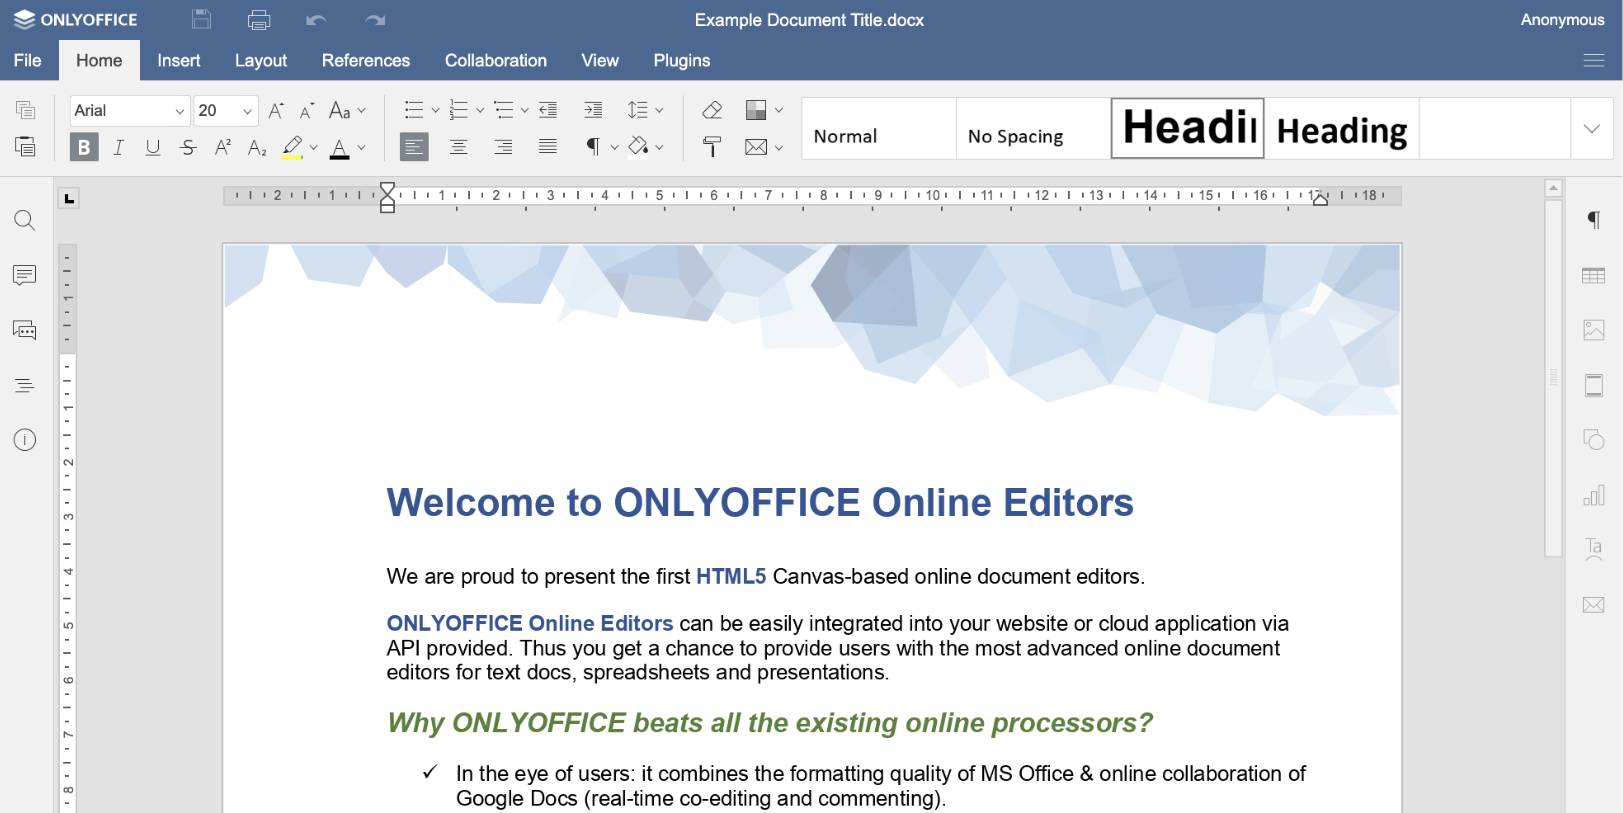The image size is (1623, 813).
Task: Open the Arial font name dropdown
Action: [x=179, y=111]
